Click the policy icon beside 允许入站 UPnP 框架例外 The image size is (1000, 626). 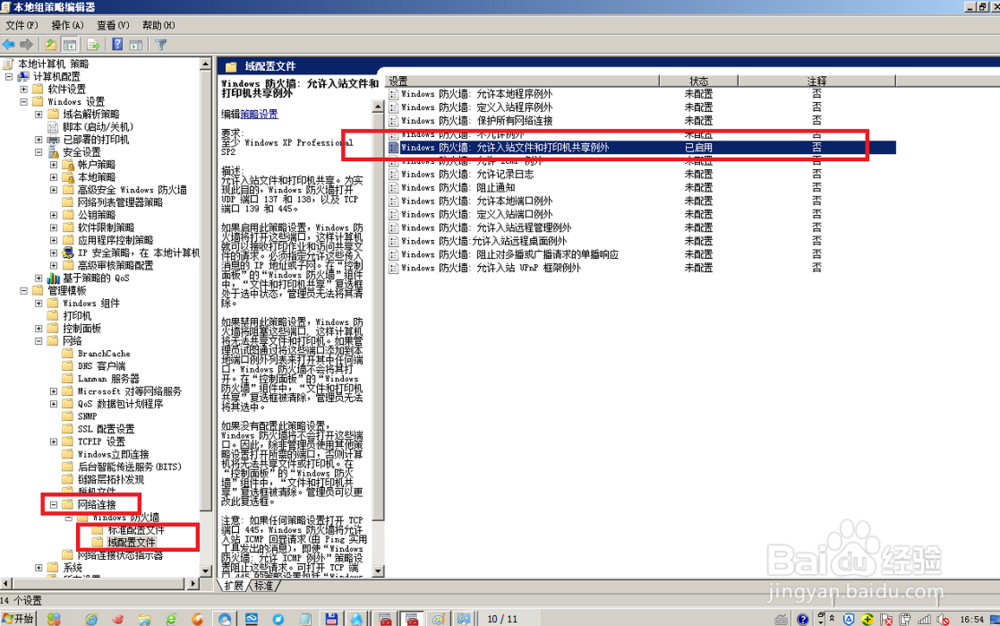click(x=393, y=268)
